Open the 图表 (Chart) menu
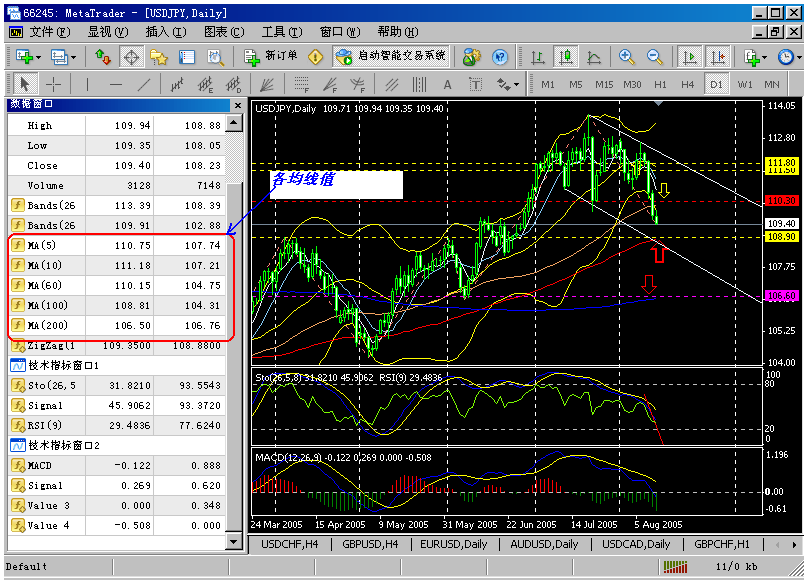Screen dimensions: 808x580 pos(216,32)
